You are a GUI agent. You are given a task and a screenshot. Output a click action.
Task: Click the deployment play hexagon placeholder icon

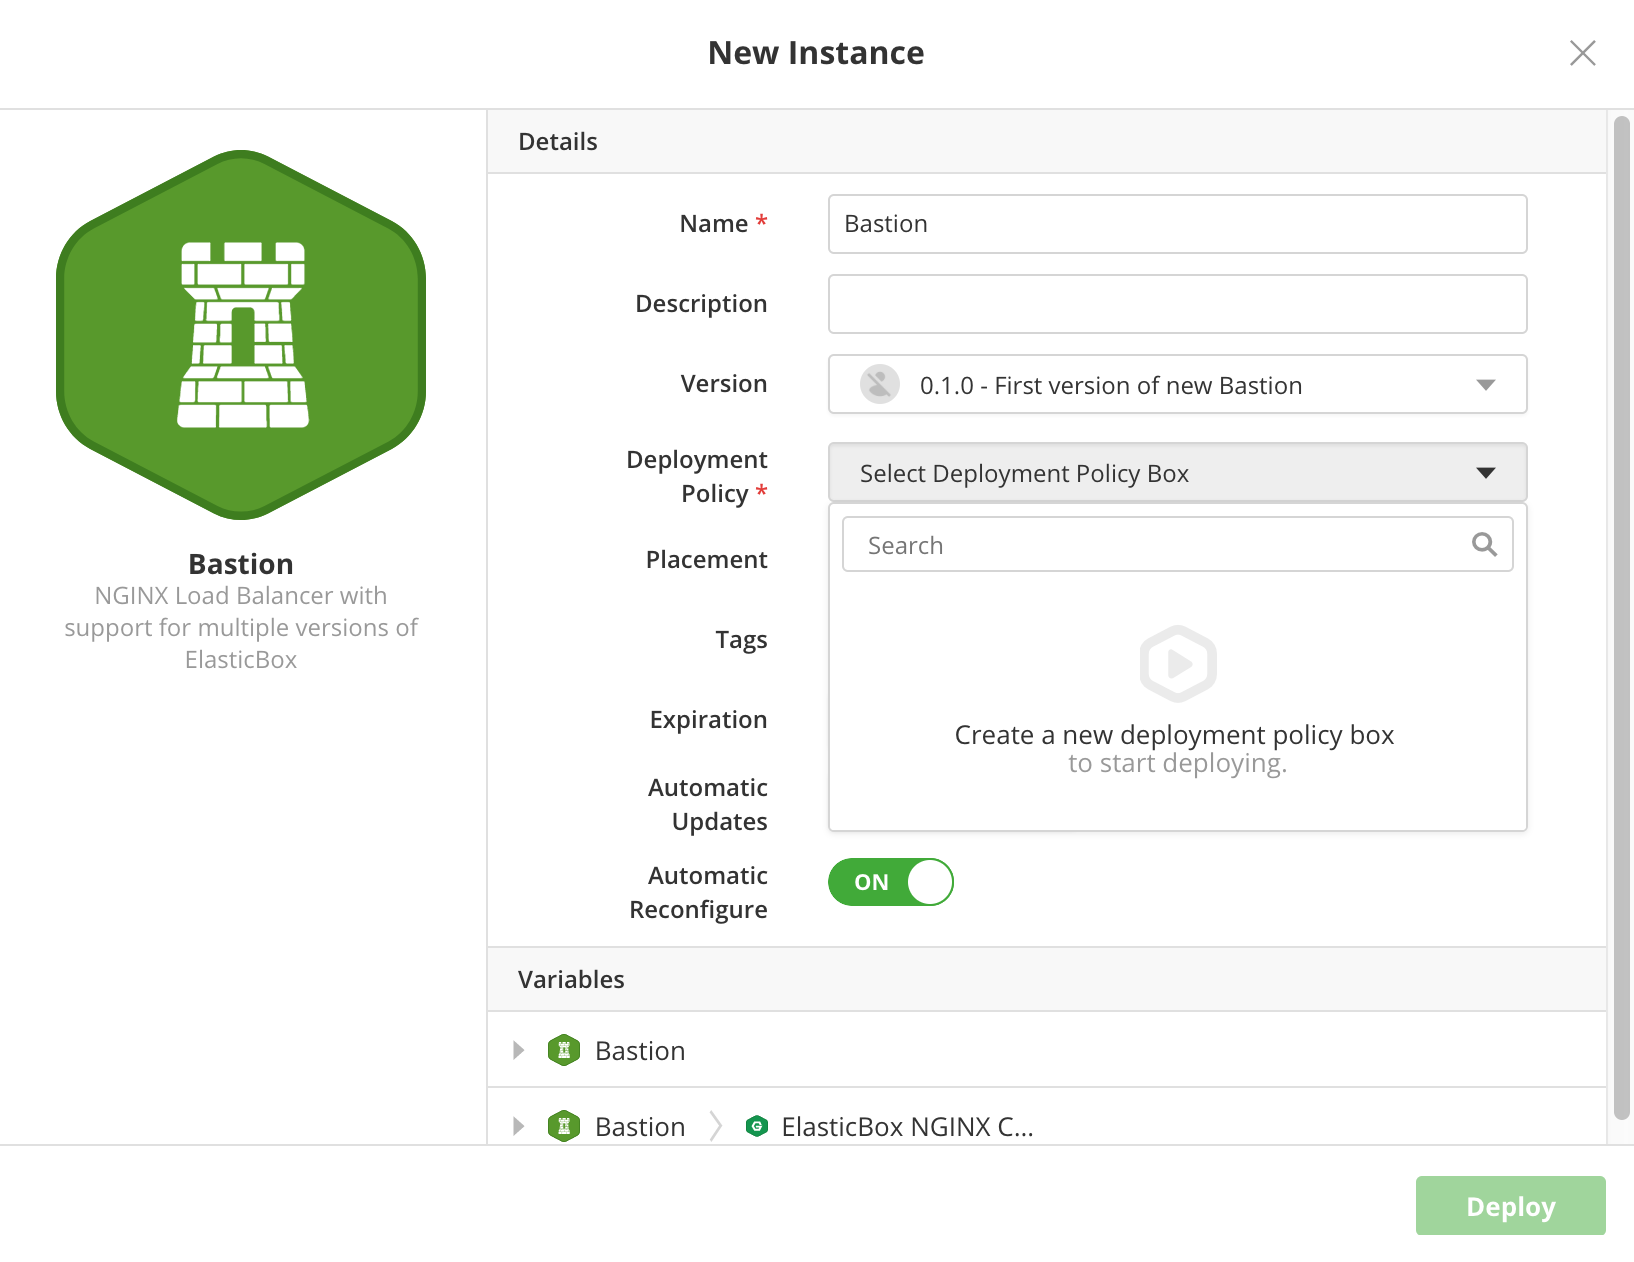1178,664
